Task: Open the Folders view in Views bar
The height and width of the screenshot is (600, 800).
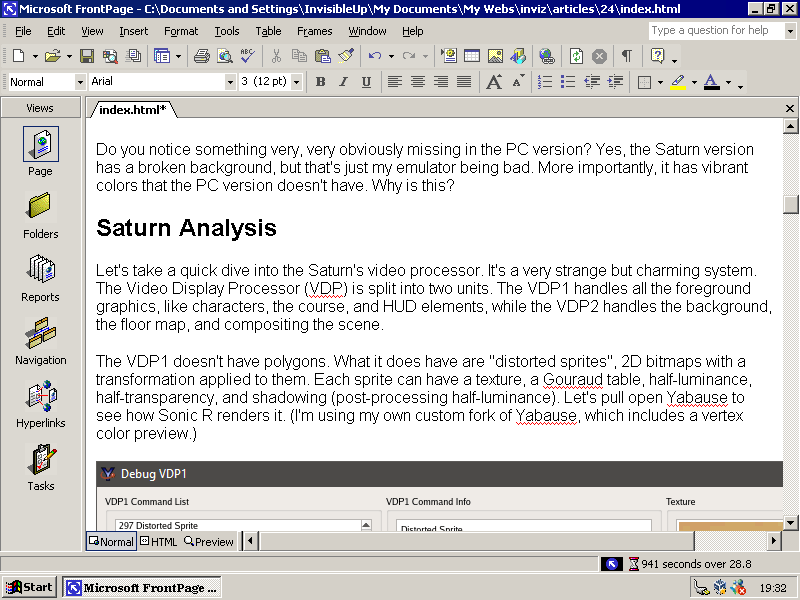Action: click(x=40, y=215)
